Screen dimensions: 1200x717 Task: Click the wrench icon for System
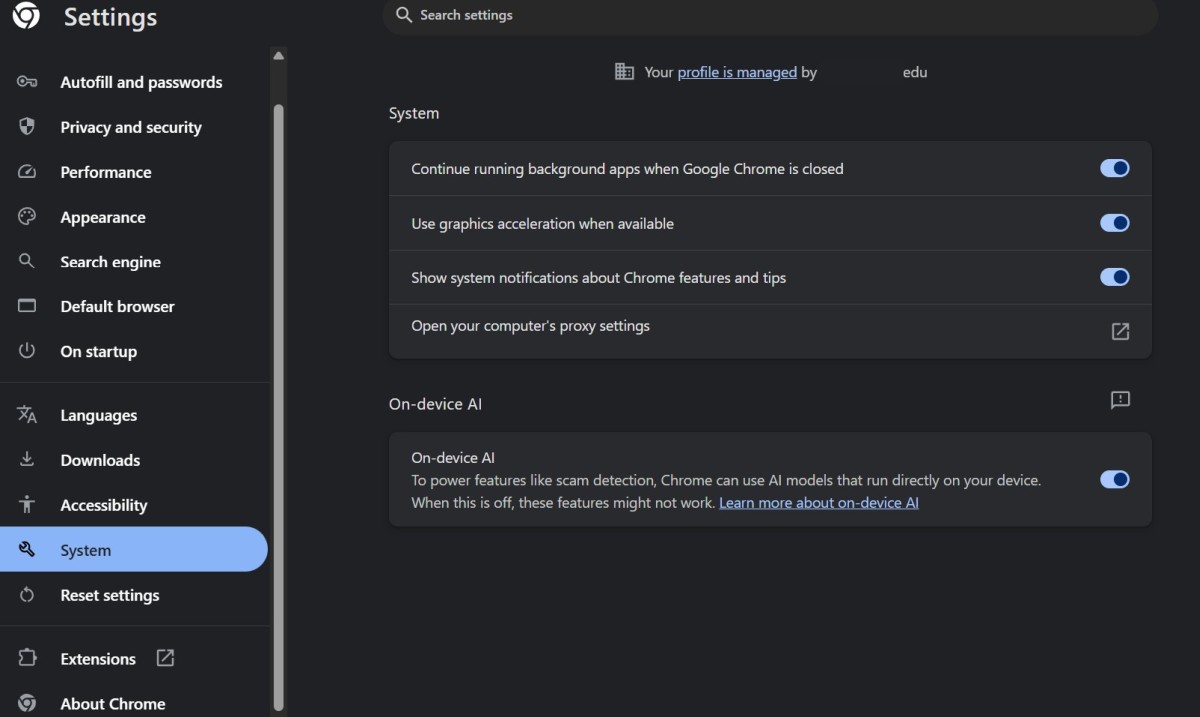click(27, 549)
